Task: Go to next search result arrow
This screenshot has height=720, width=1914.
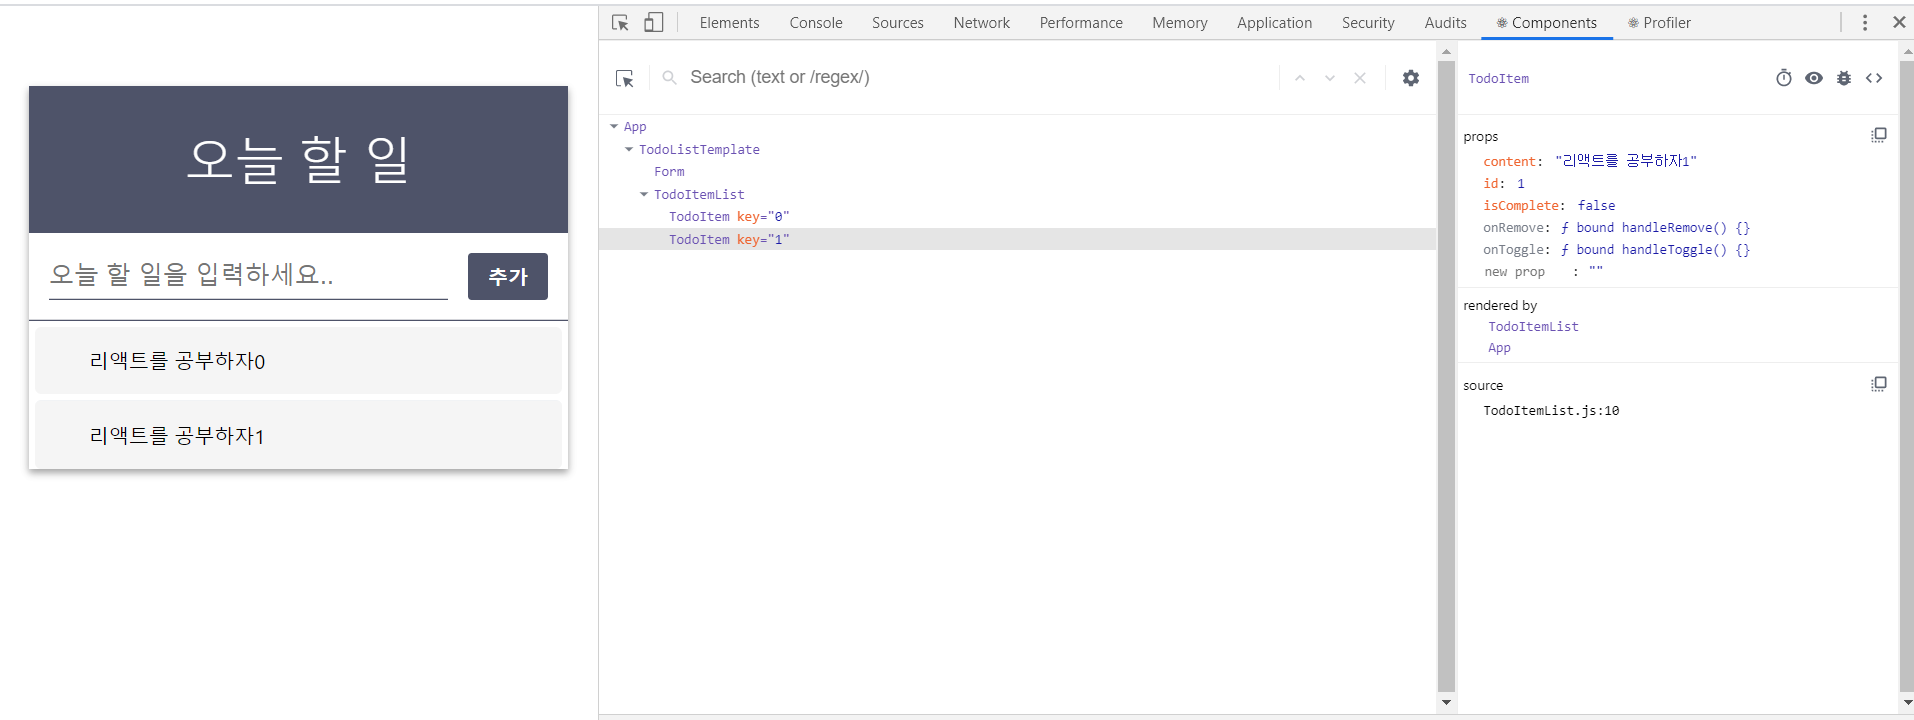Action: pyautogui.click(x=1330, y=78)
